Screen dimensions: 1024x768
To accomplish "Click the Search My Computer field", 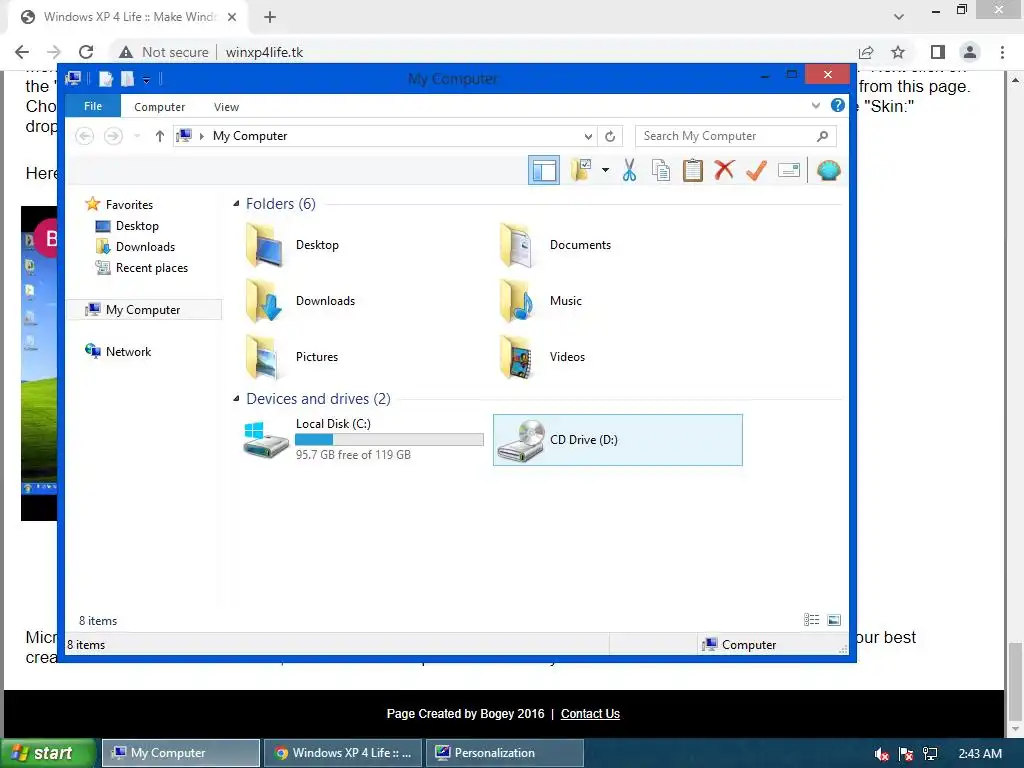I will pyautogui.click(x=735, y=136).
